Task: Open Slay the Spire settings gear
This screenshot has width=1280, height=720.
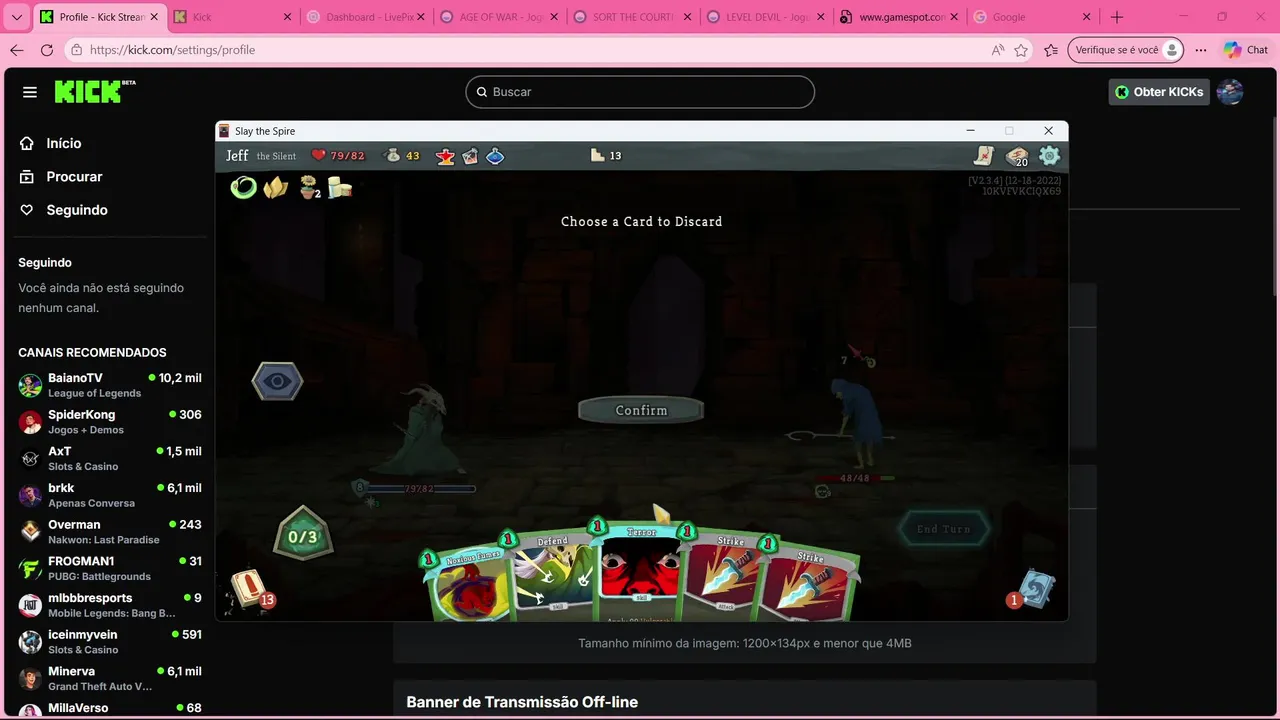Action: (1049, 155)
